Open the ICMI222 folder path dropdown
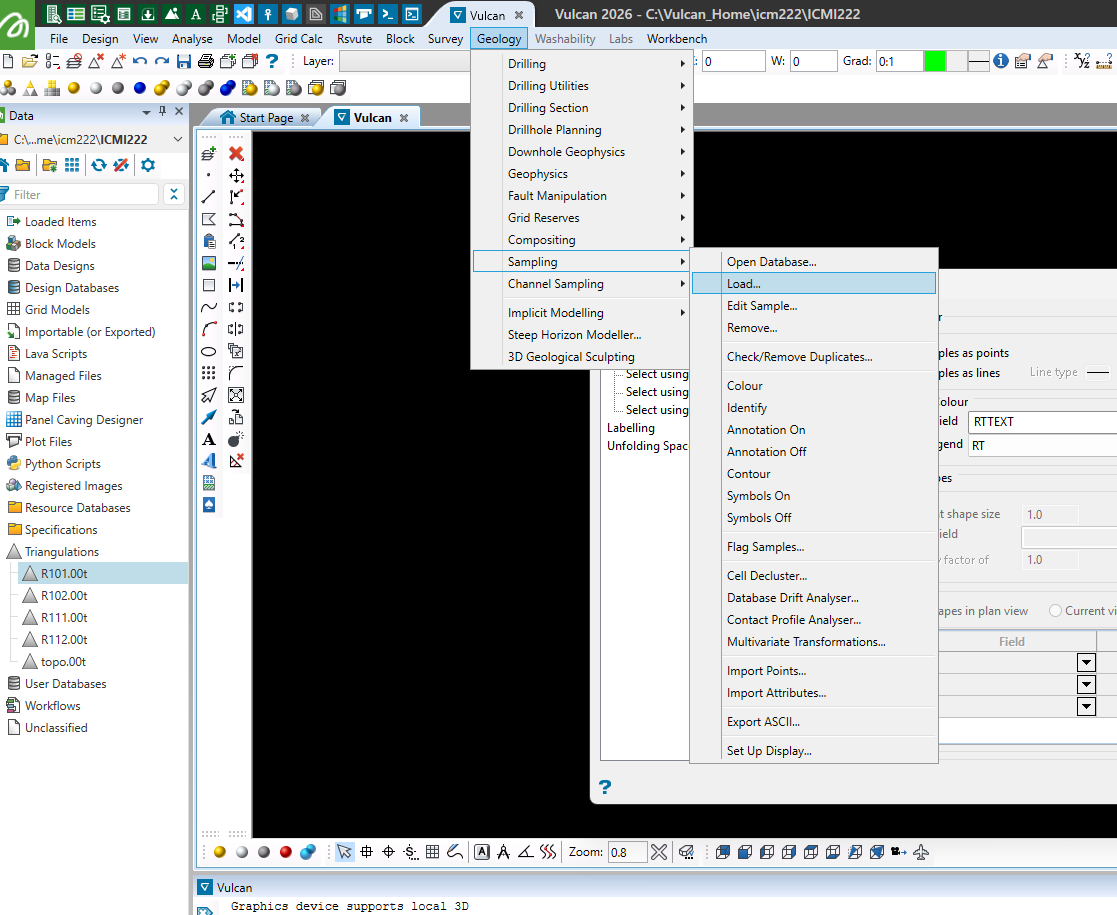1117x915 pixels. (x=178, y=140)
